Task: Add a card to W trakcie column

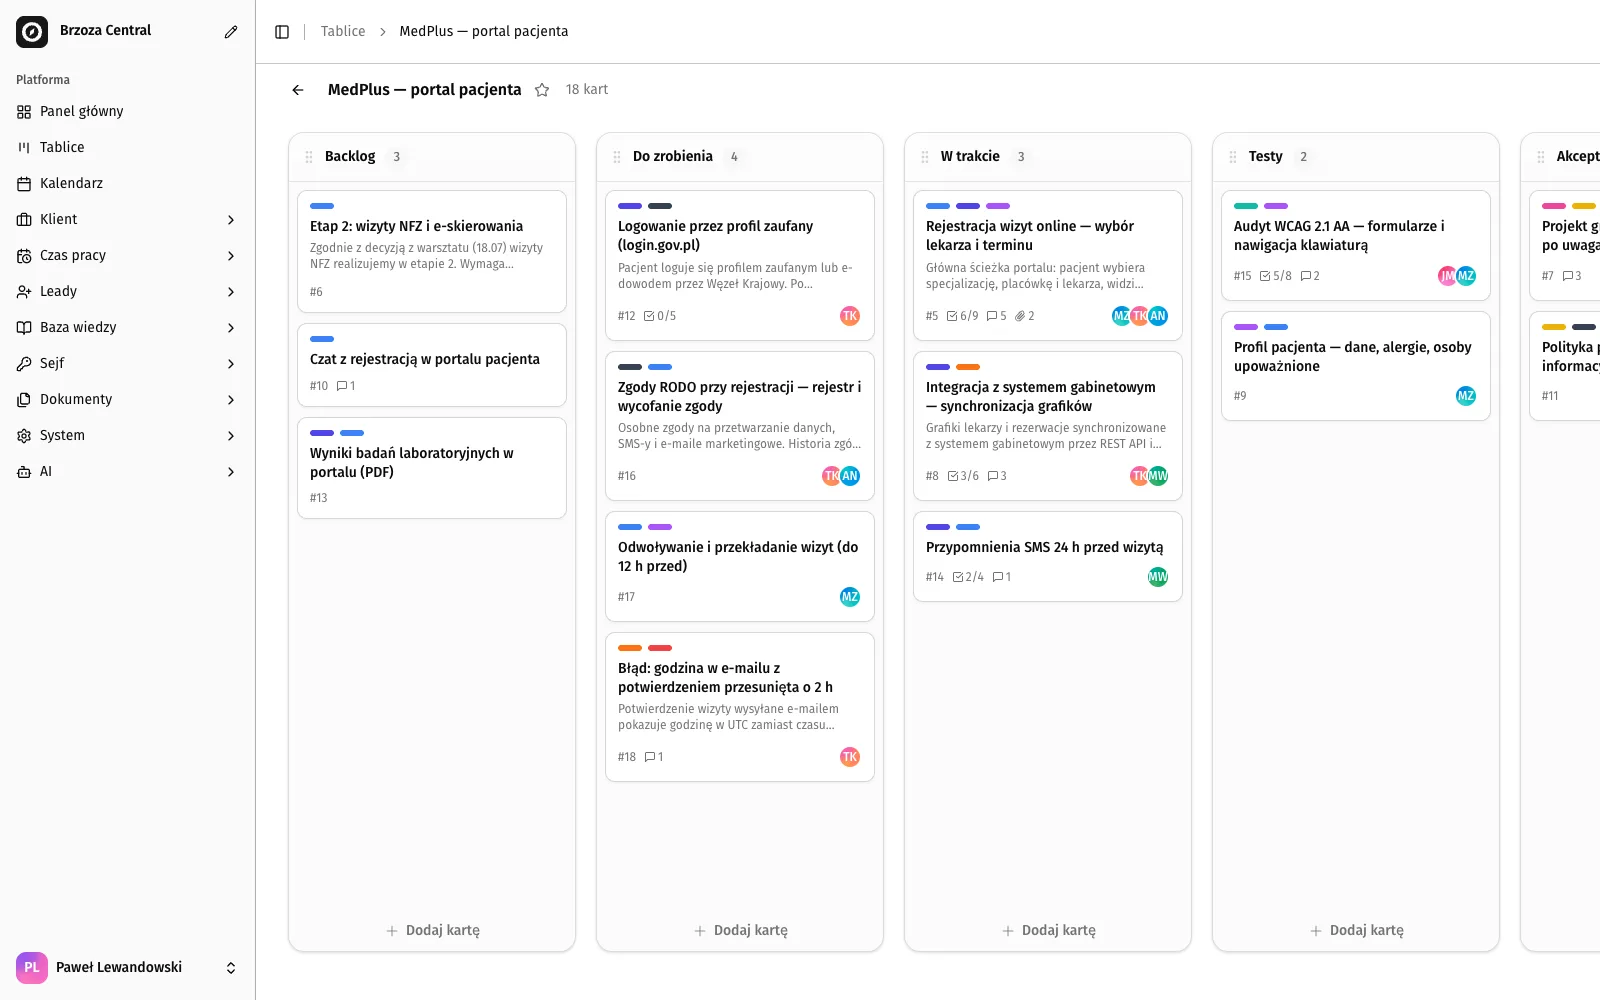Action: point(1048,930)
